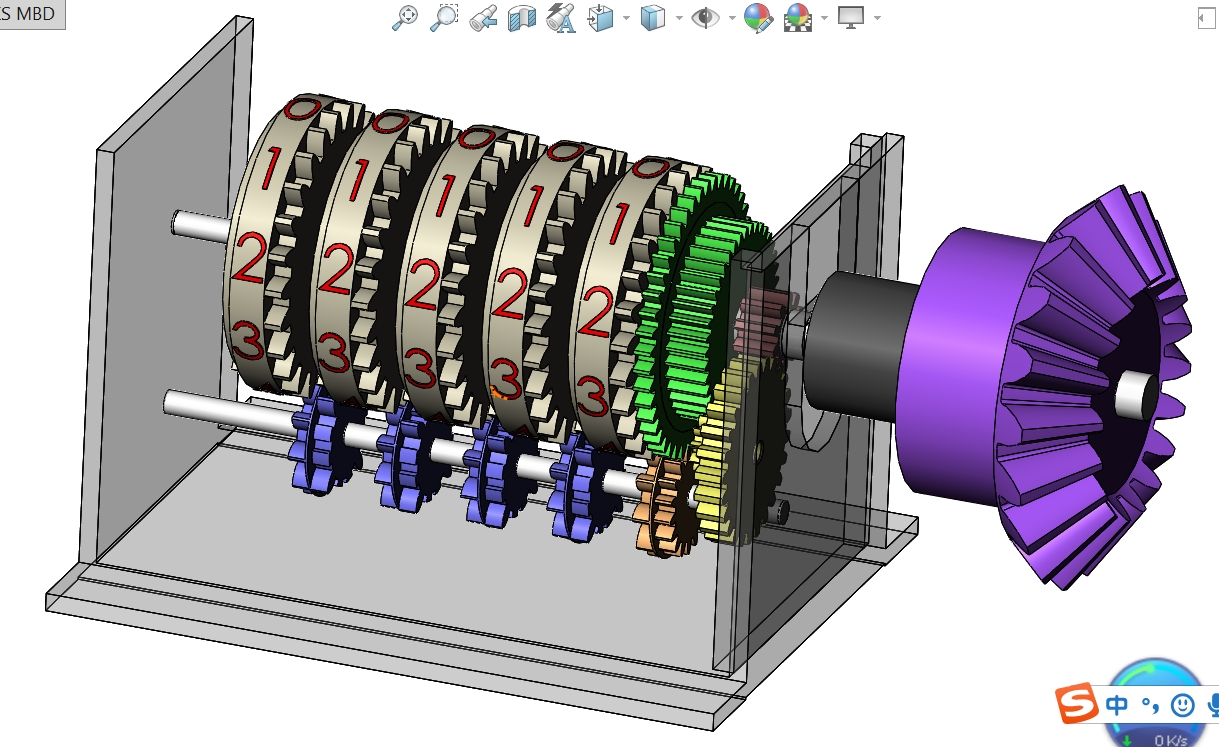Click the Hide/Show Items eye icon
The height and width of the screenshot is (747, 1219).
coord(706,17)
